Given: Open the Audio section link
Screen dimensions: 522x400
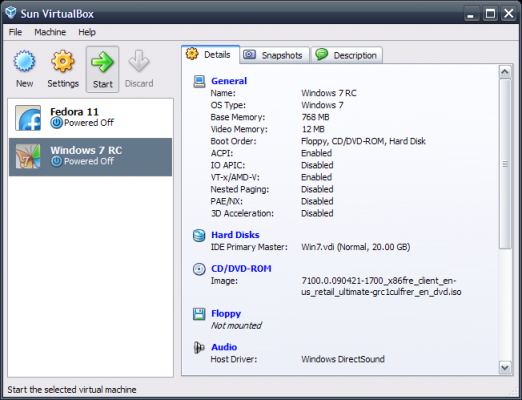Looking at the screenshot, I should coord(224,347).
